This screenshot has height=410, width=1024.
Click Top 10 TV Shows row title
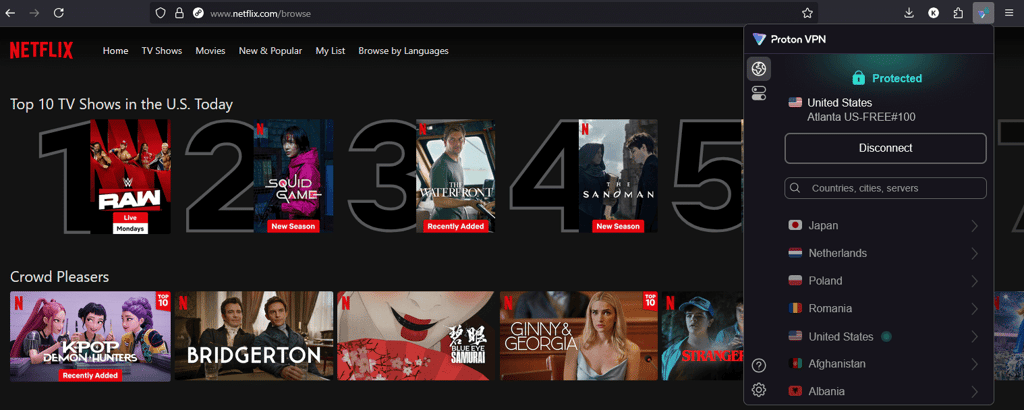(x=121, y=104)
